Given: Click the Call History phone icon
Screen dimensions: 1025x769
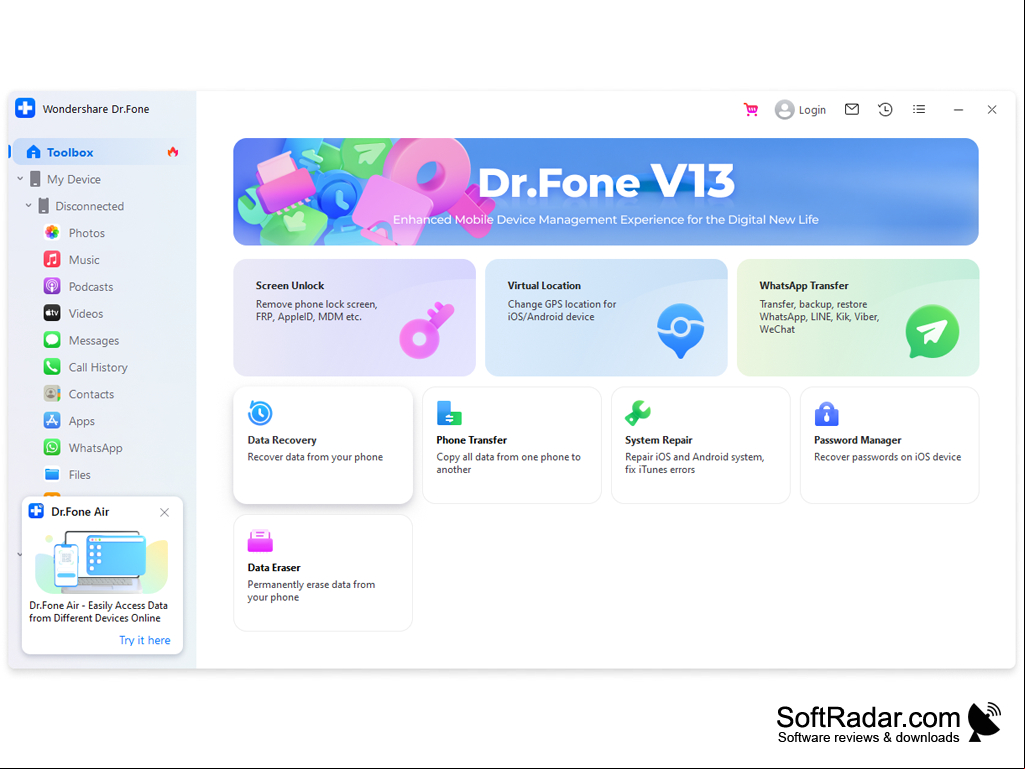Looking at the screenshot, I should pyautogui.click(x=52, y=367).
